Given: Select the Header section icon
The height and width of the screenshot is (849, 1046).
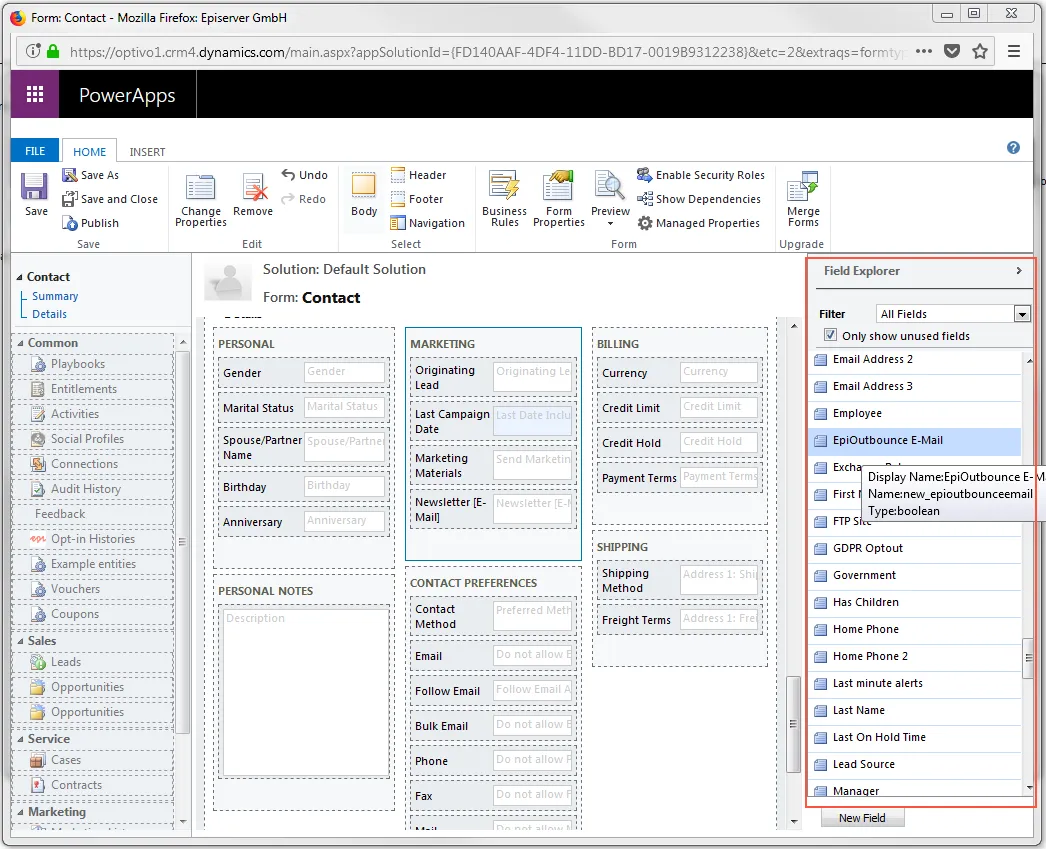Looking at the screenshot, I should coord(398,175).
